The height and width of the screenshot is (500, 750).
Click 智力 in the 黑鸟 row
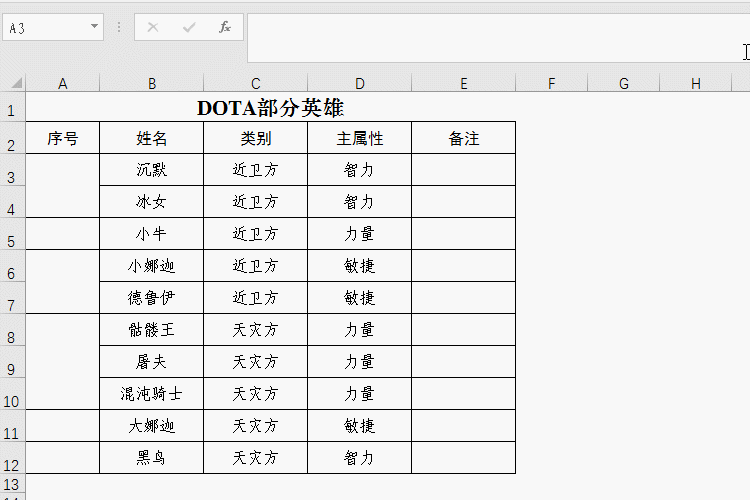click(360, 458)
